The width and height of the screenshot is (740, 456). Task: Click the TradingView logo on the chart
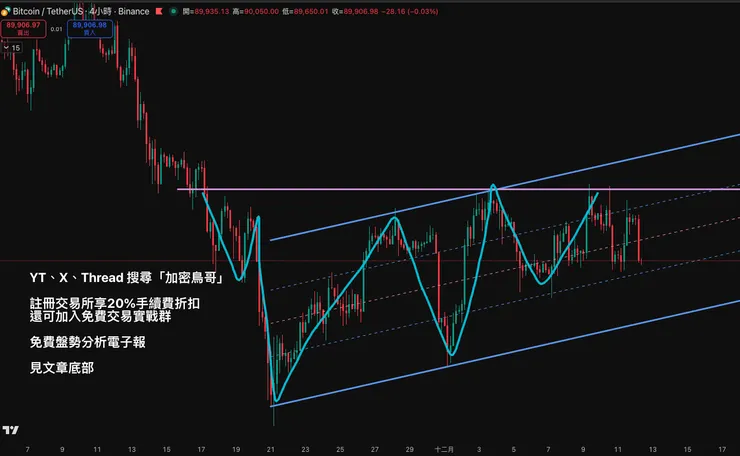tap(10, 430)
